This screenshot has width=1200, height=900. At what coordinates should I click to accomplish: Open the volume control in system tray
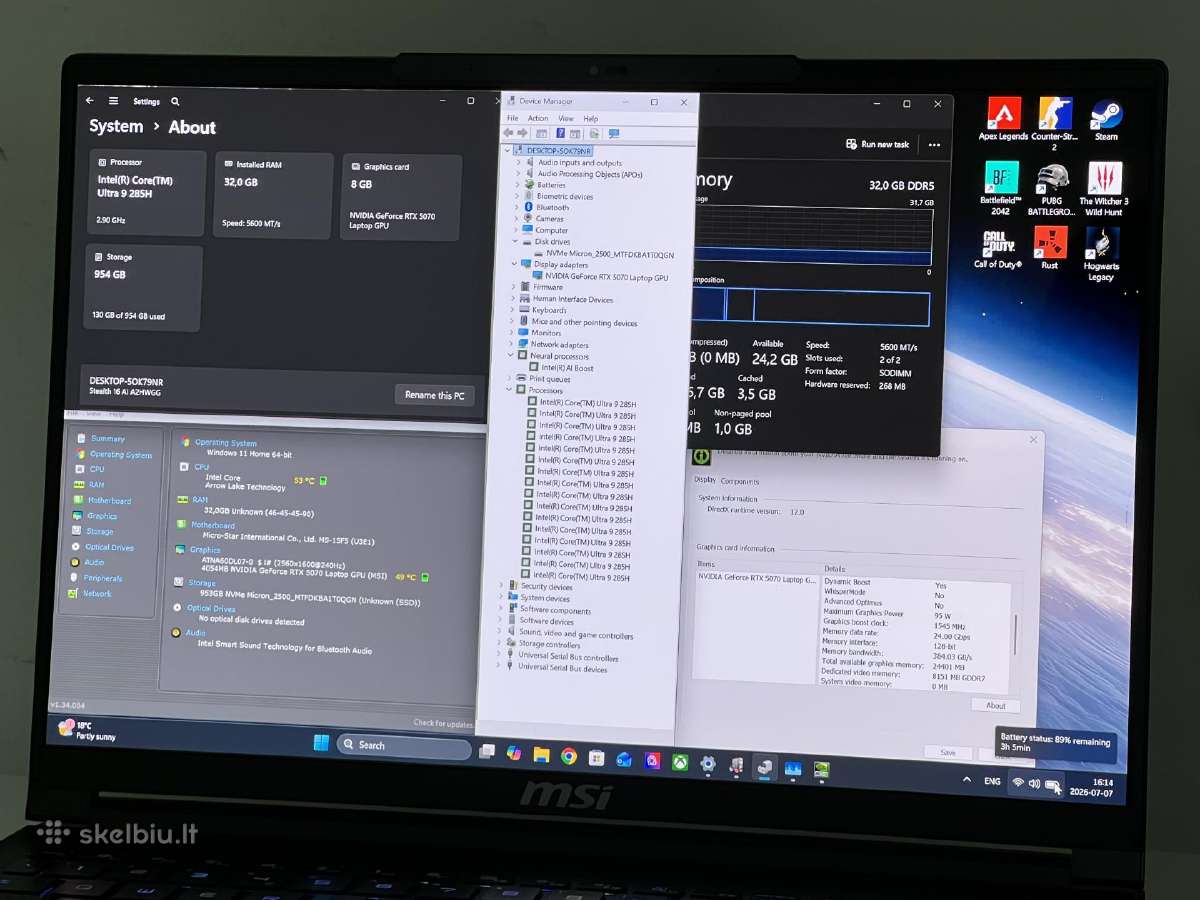[1035, 784]
